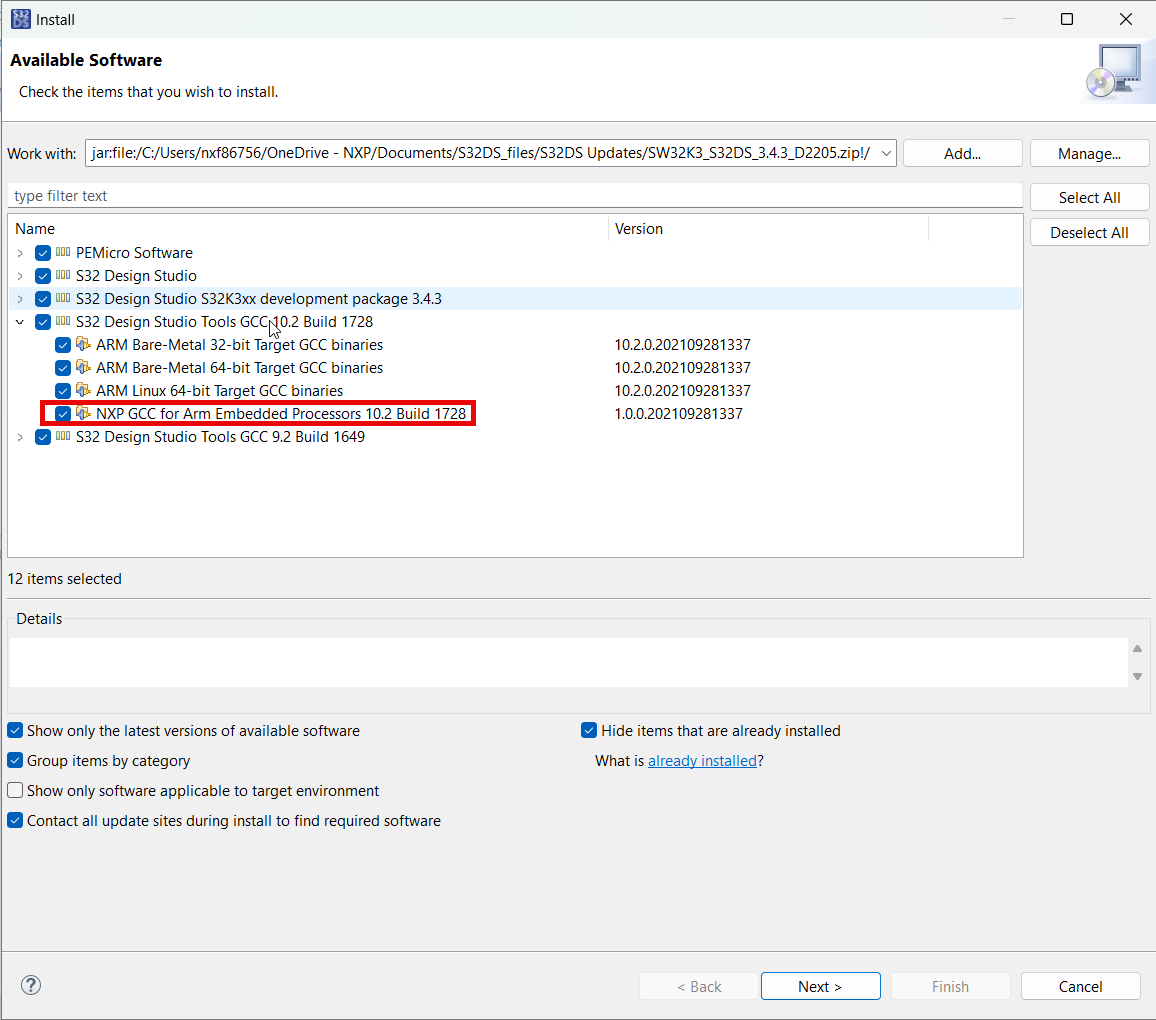Collapse S32 Design Studio Tools GCC 10.2

[x=21, y=321]
